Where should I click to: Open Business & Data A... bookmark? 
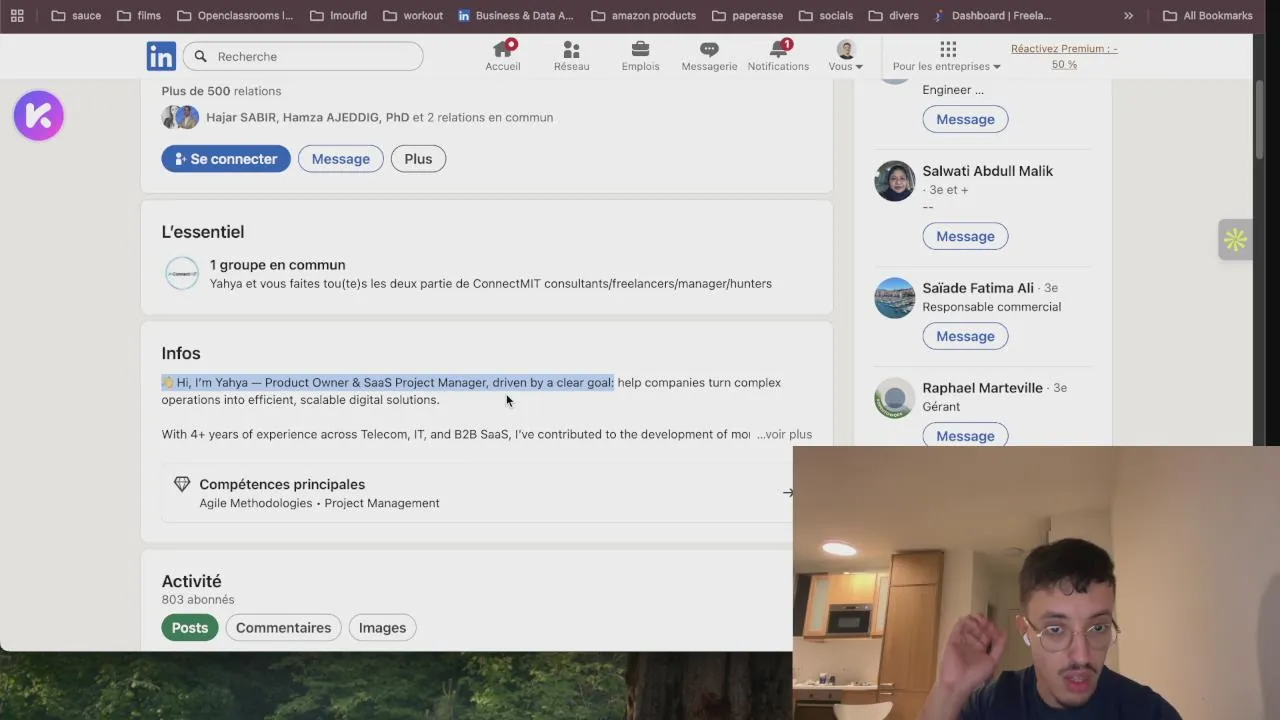click(x=516, y=16)
